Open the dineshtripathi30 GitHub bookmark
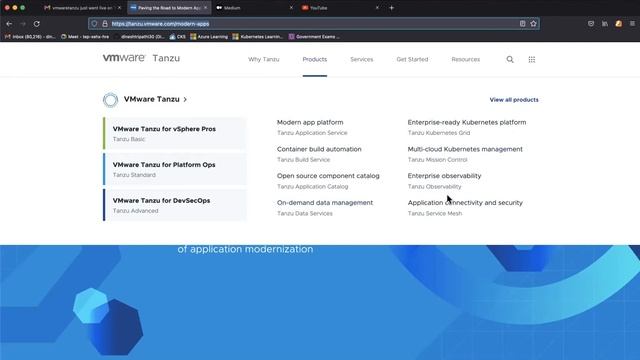 click(139, 37)
